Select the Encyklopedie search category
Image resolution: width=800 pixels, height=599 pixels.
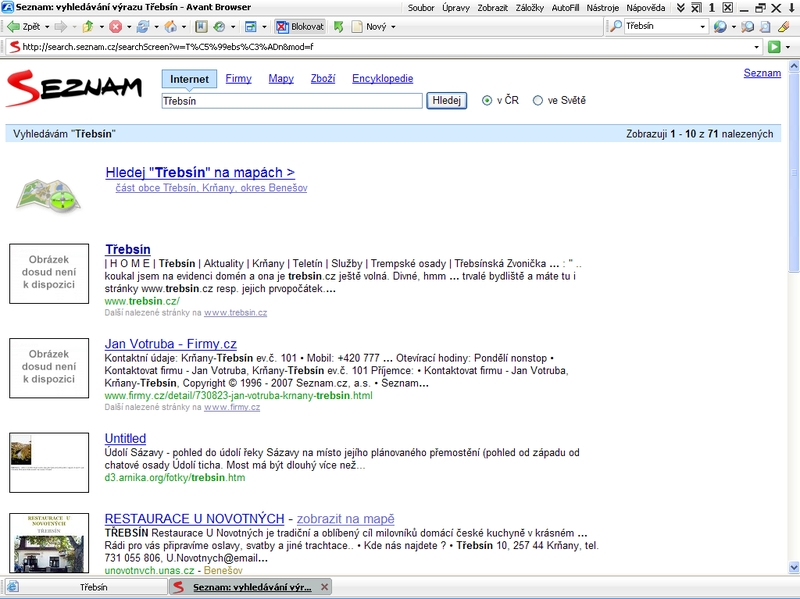[383, 79]
